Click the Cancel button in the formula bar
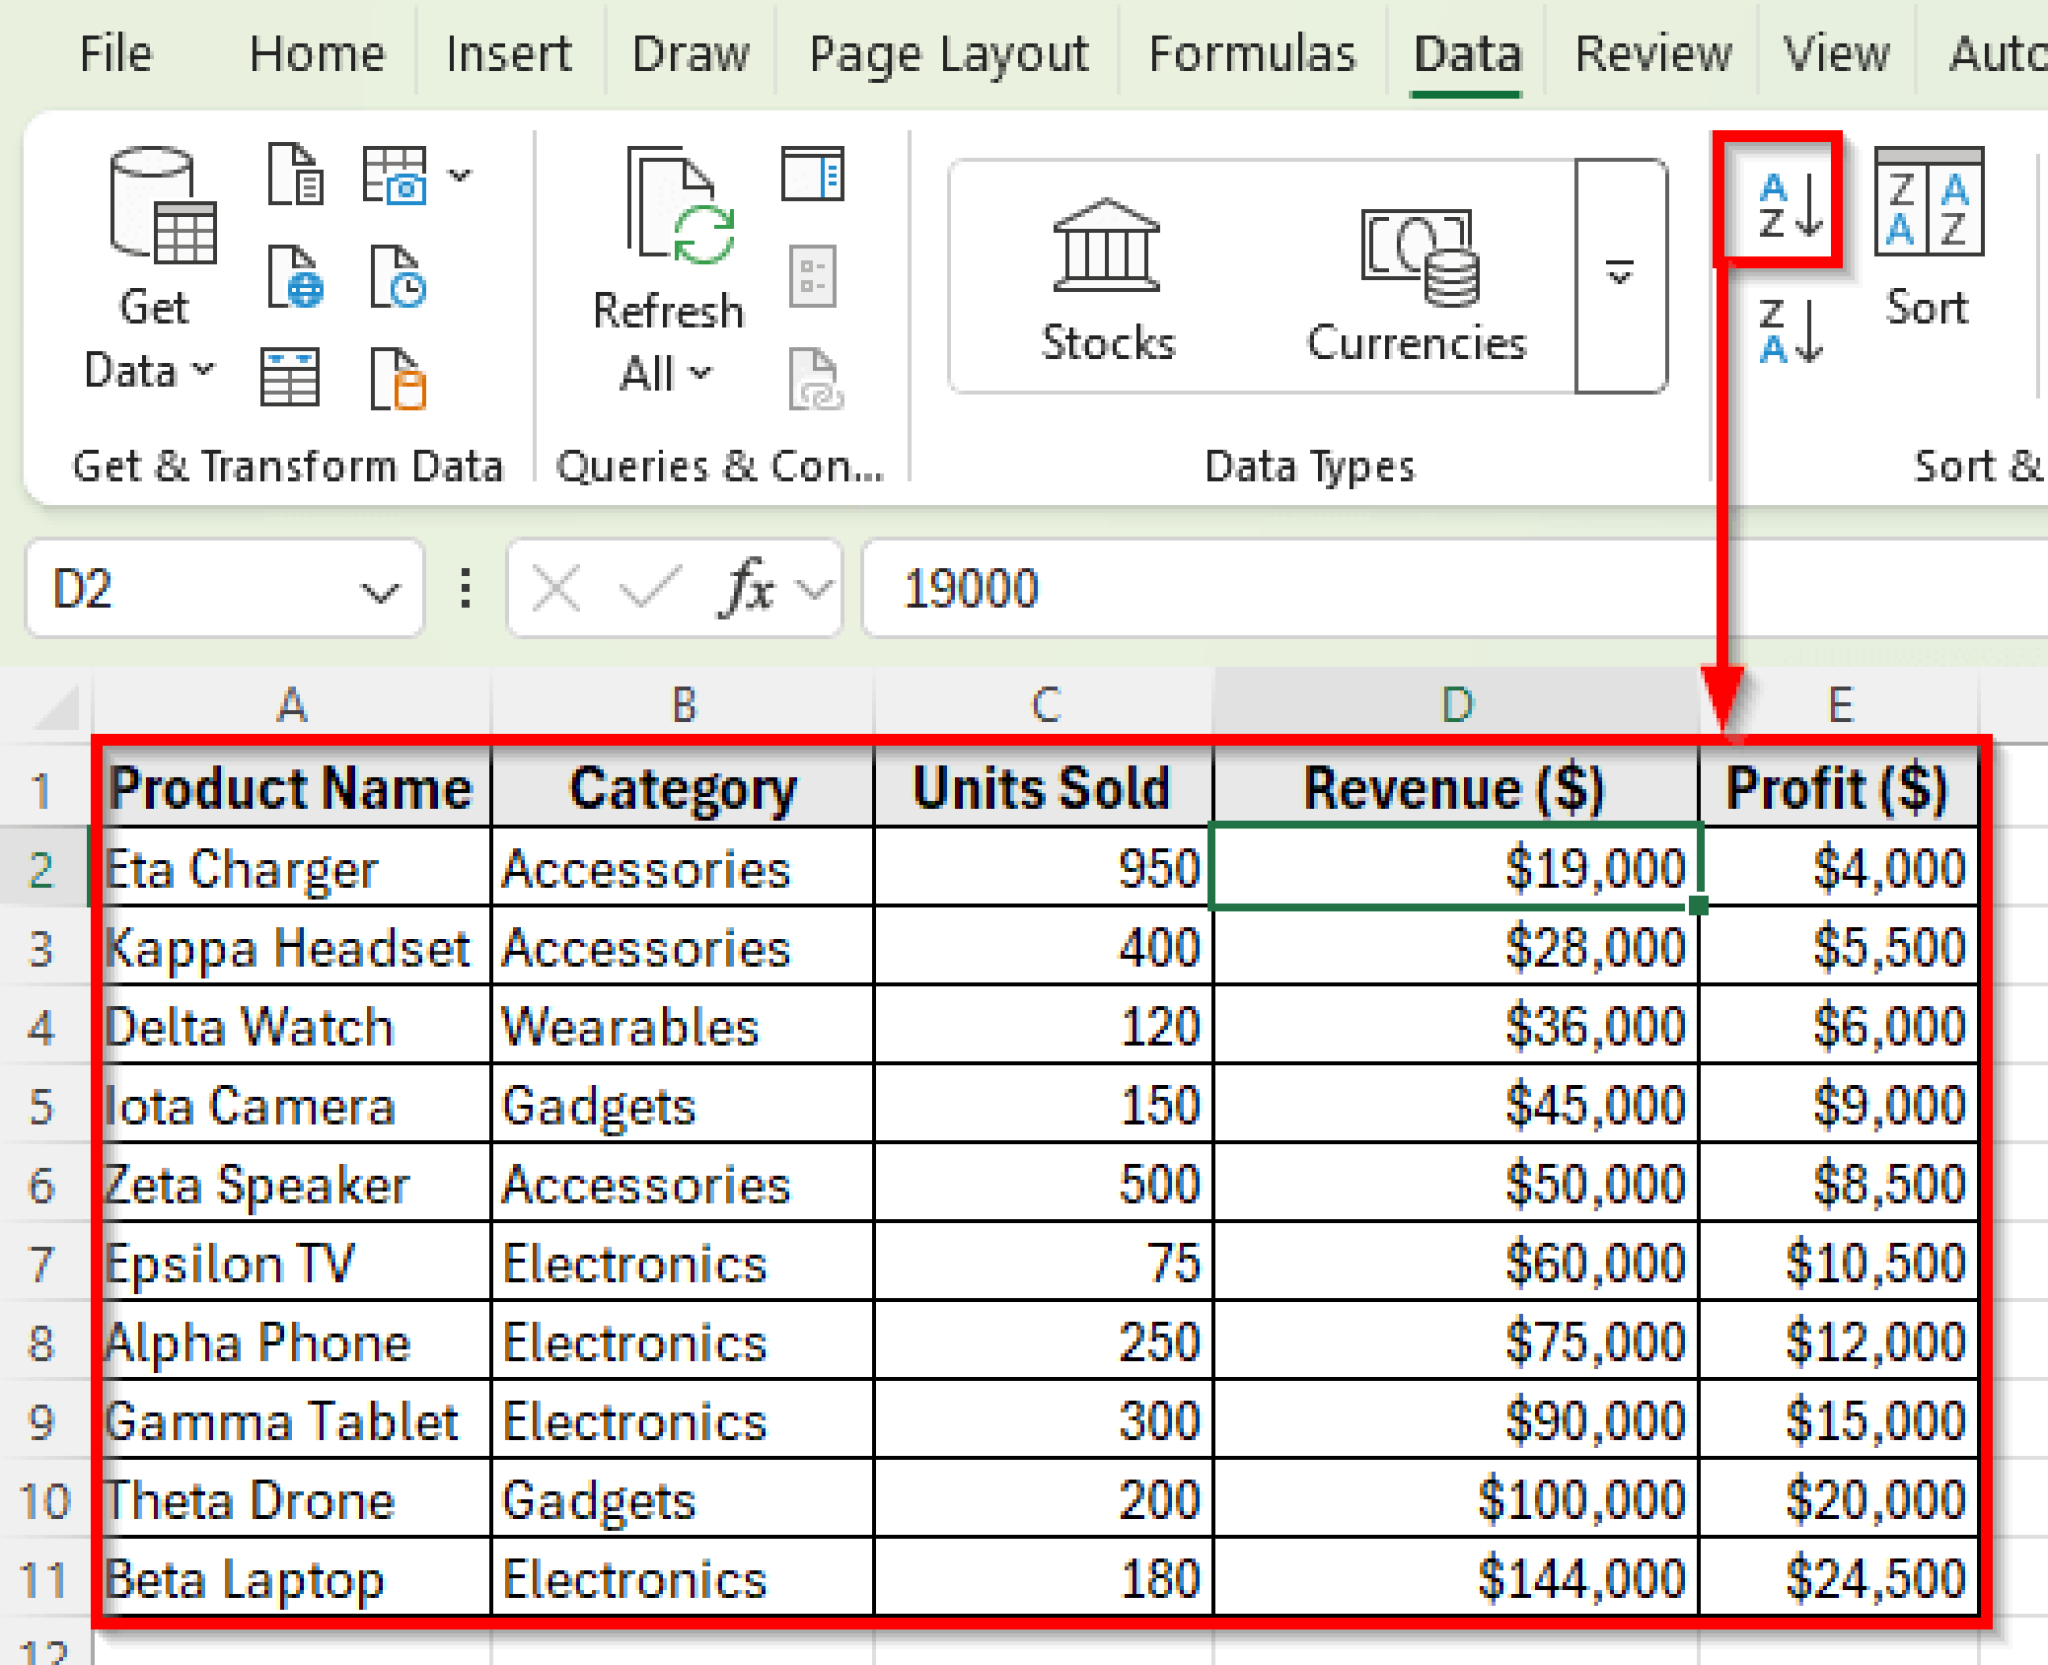 pos(558,588)
